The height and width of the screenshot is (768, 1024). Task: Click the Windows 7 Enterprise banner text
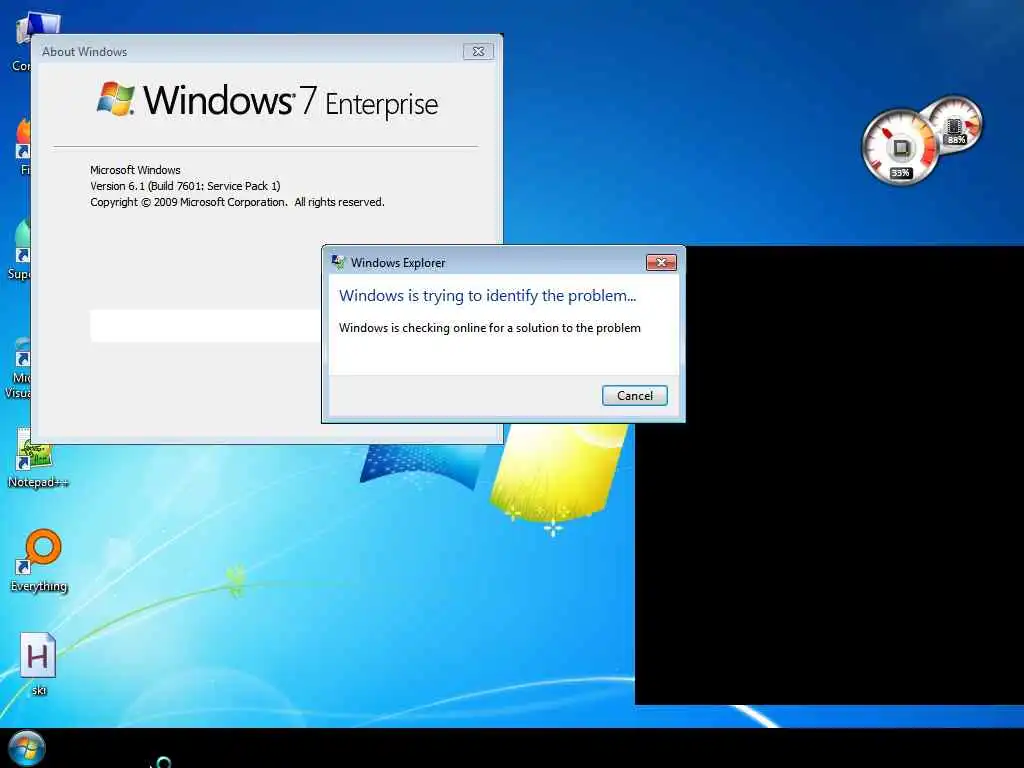(291, 101)
